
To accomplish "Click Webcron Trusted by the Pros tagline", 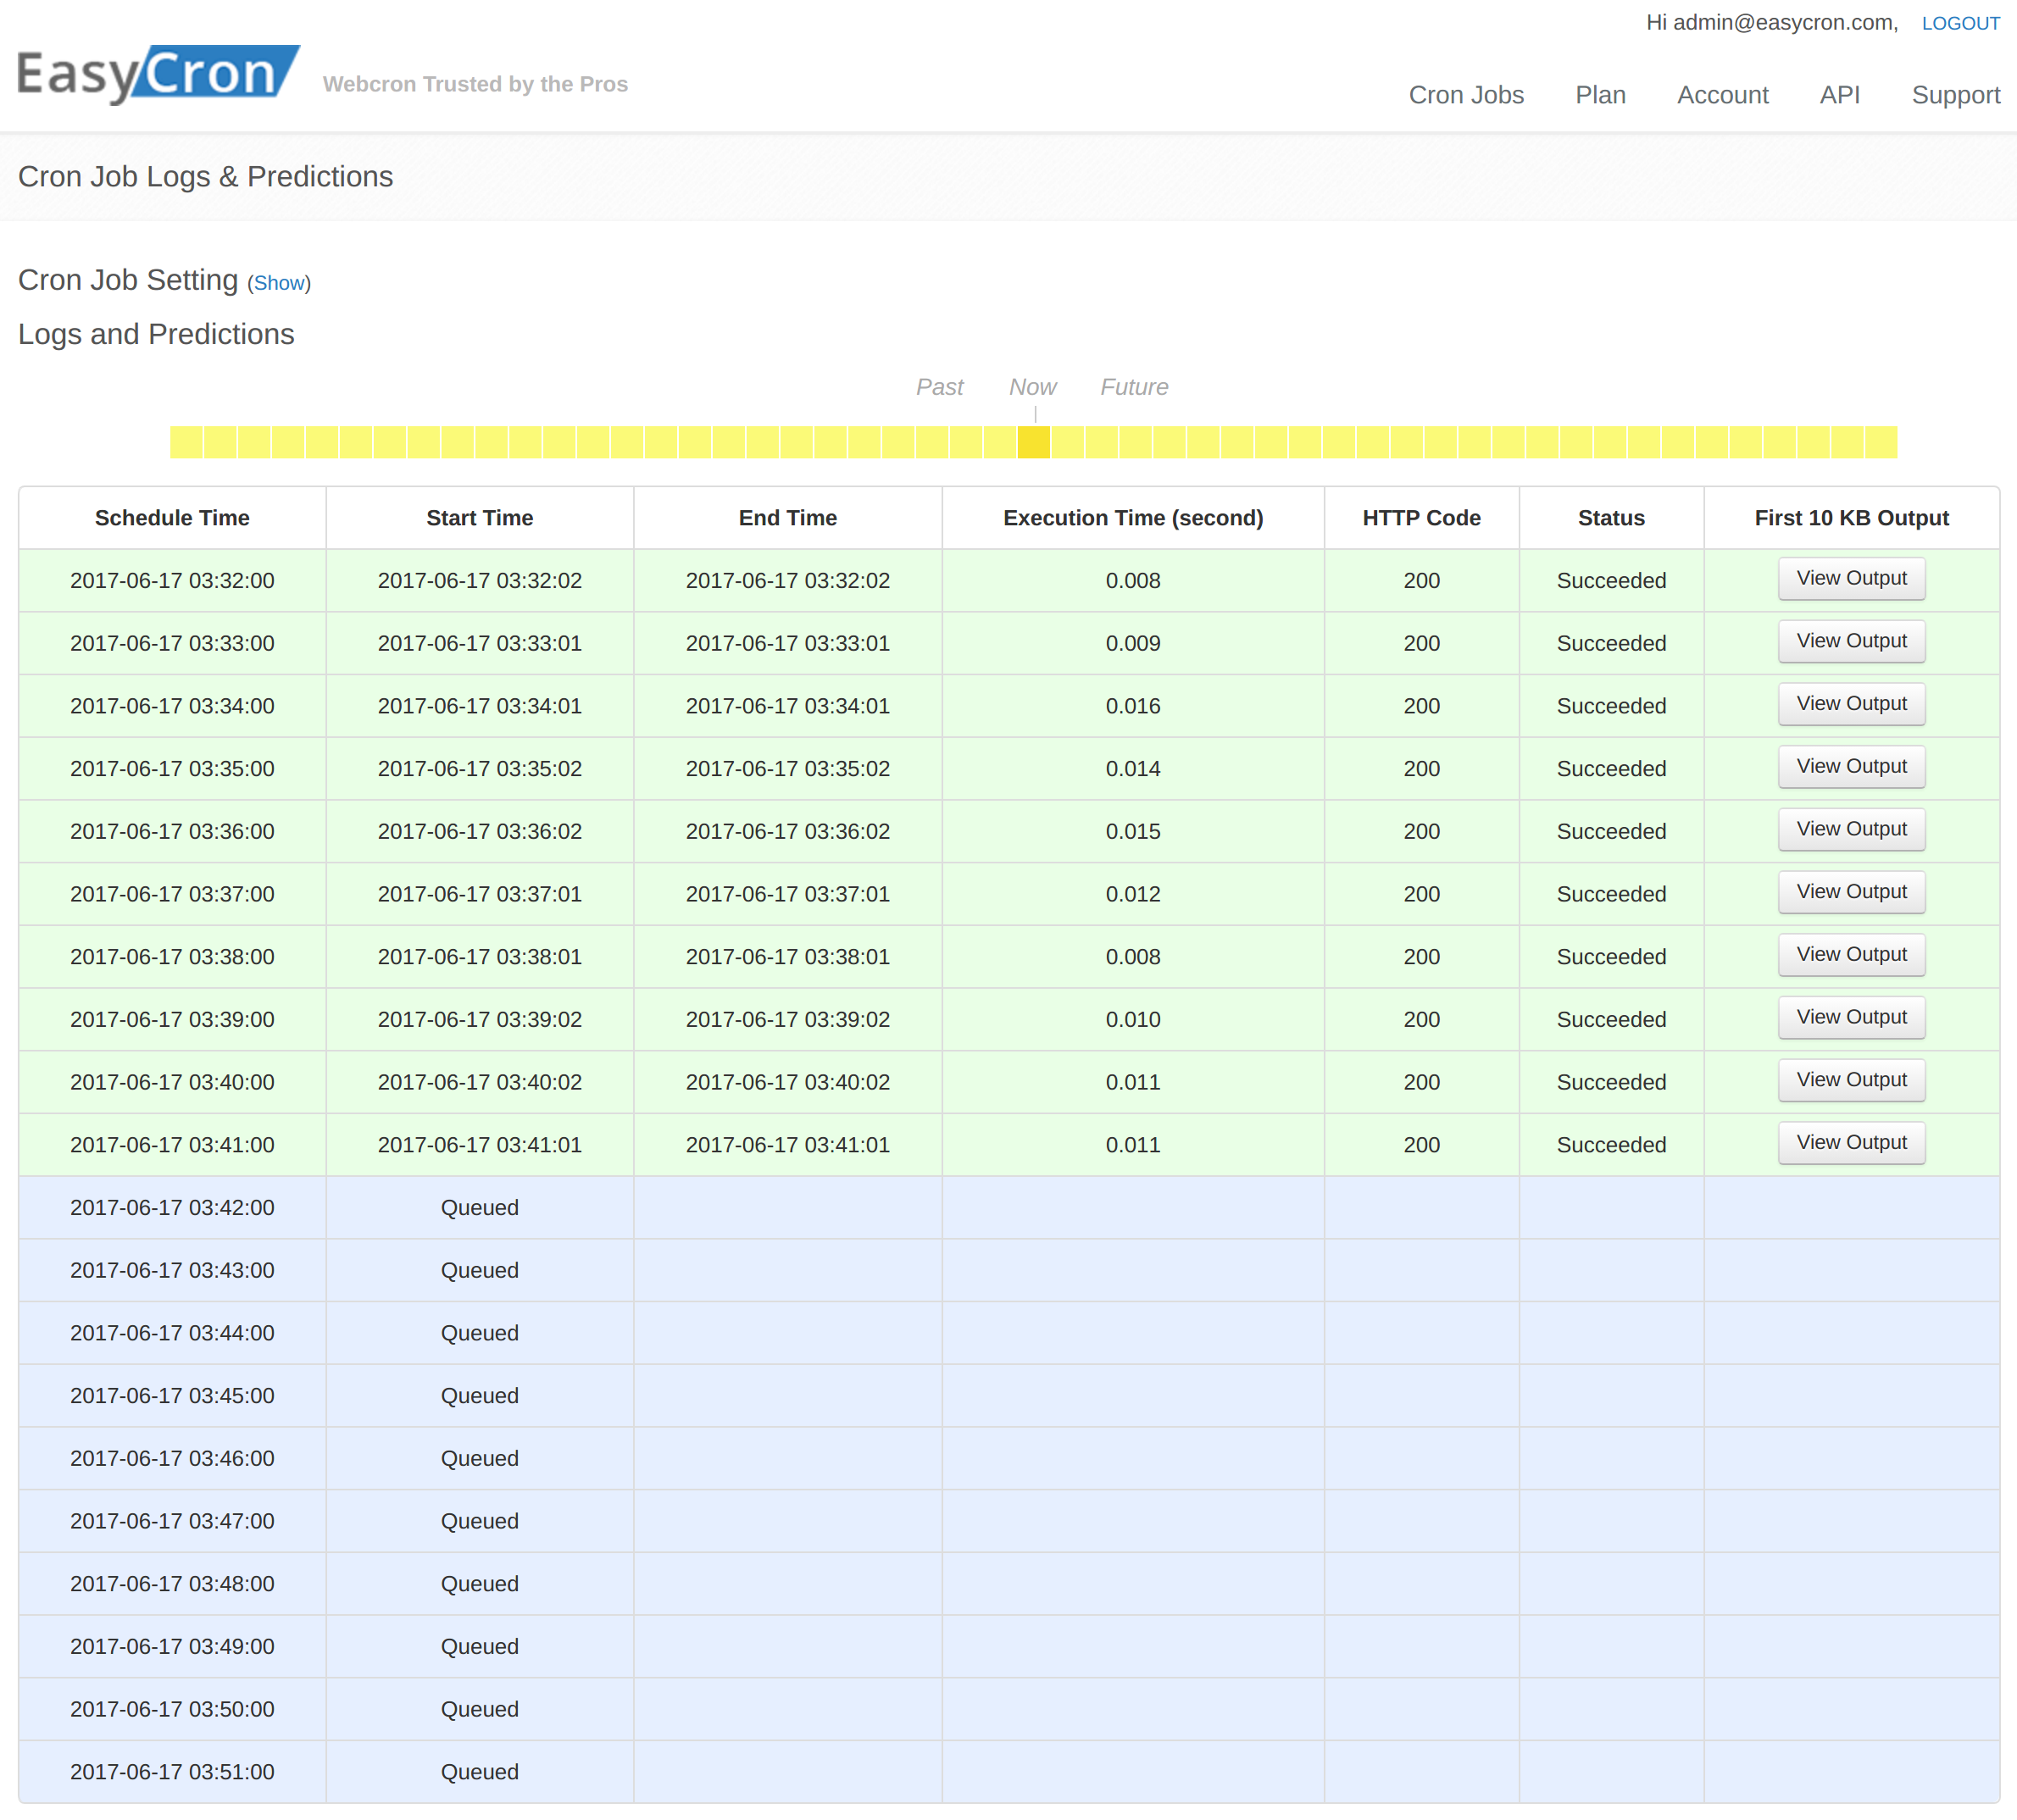I will [475, 84].
